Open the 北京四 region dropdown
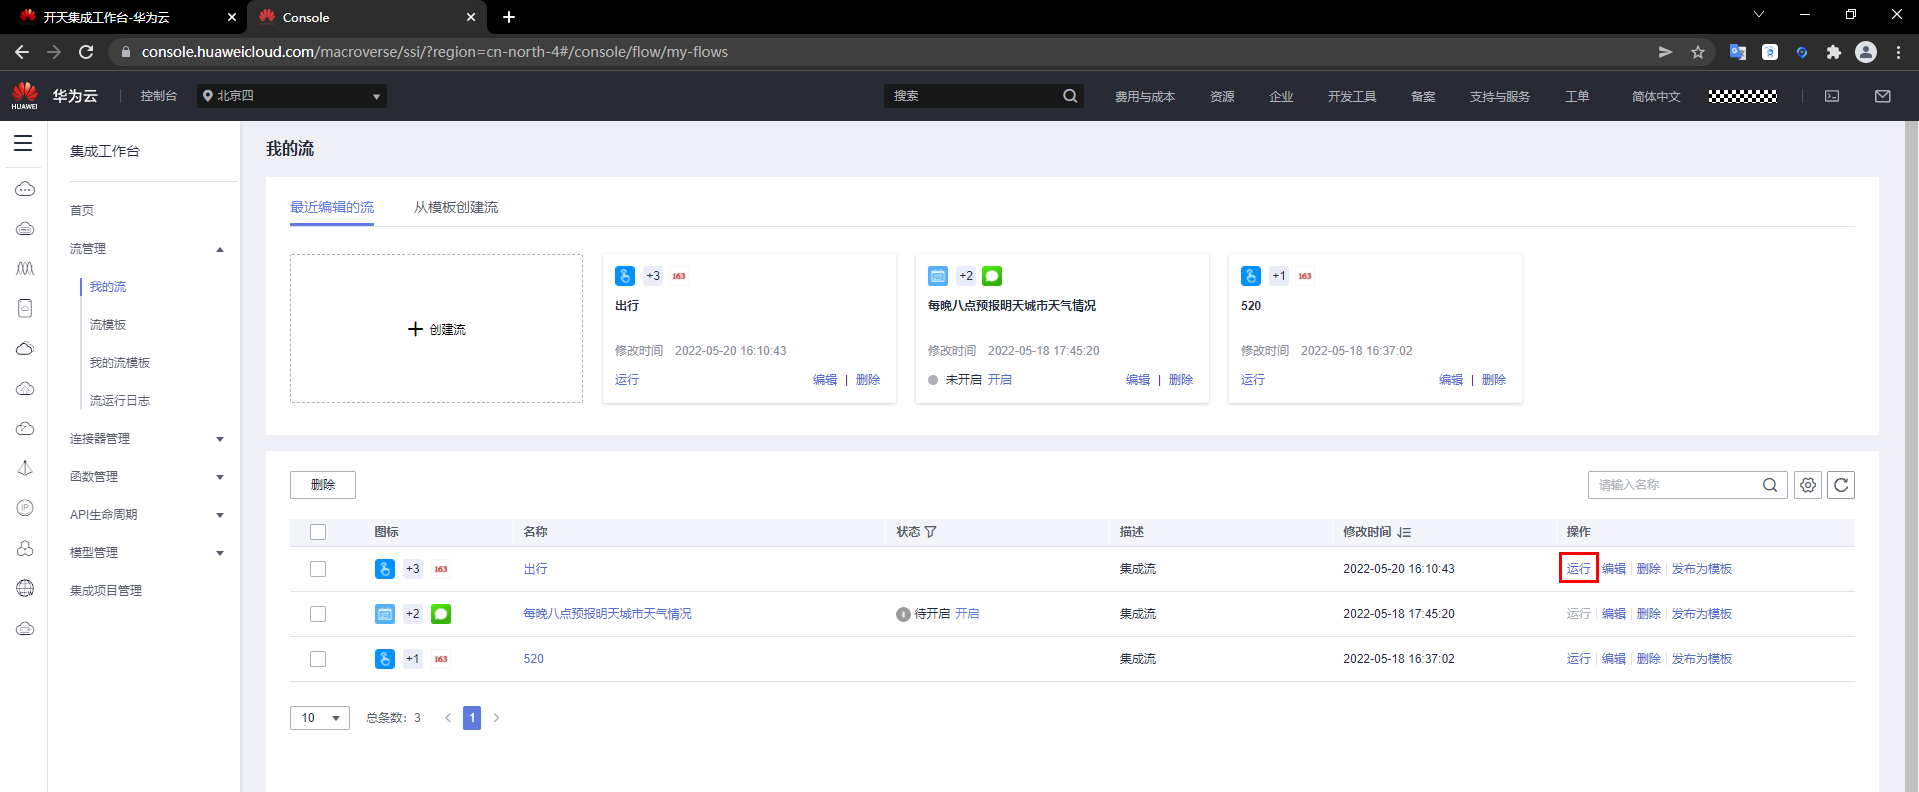The height and width of the screenshot is (792, 1919). [292, 96]
